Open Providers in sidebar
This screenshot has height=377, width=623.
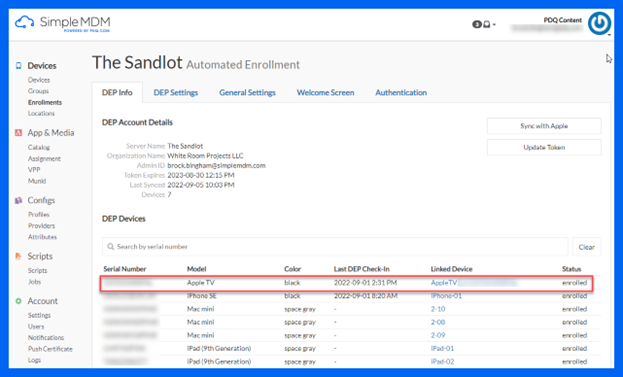pyautogui.click(x=41, y=226)
